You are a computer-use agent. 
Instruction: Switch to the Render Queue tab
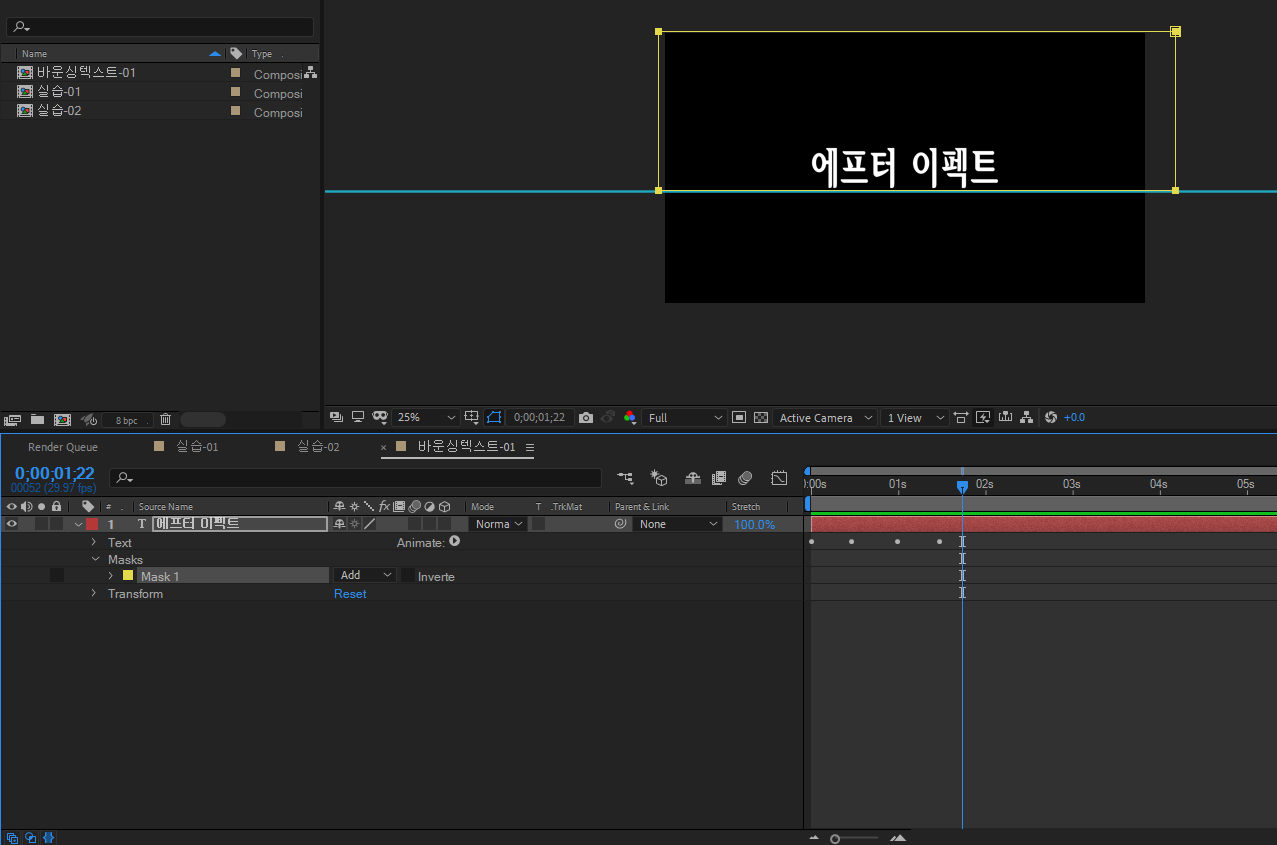click(x=63, y=447)
